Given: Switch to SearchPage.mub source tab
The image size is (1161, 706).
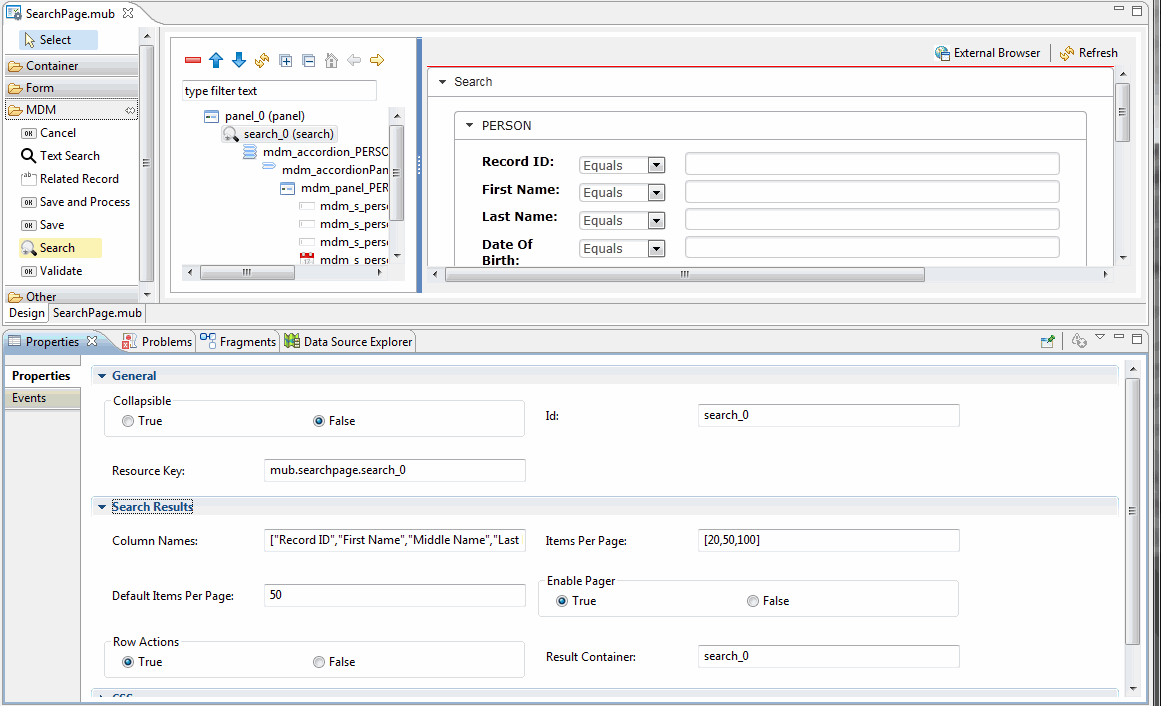Looking at the screenshot, I should [97, 313].
